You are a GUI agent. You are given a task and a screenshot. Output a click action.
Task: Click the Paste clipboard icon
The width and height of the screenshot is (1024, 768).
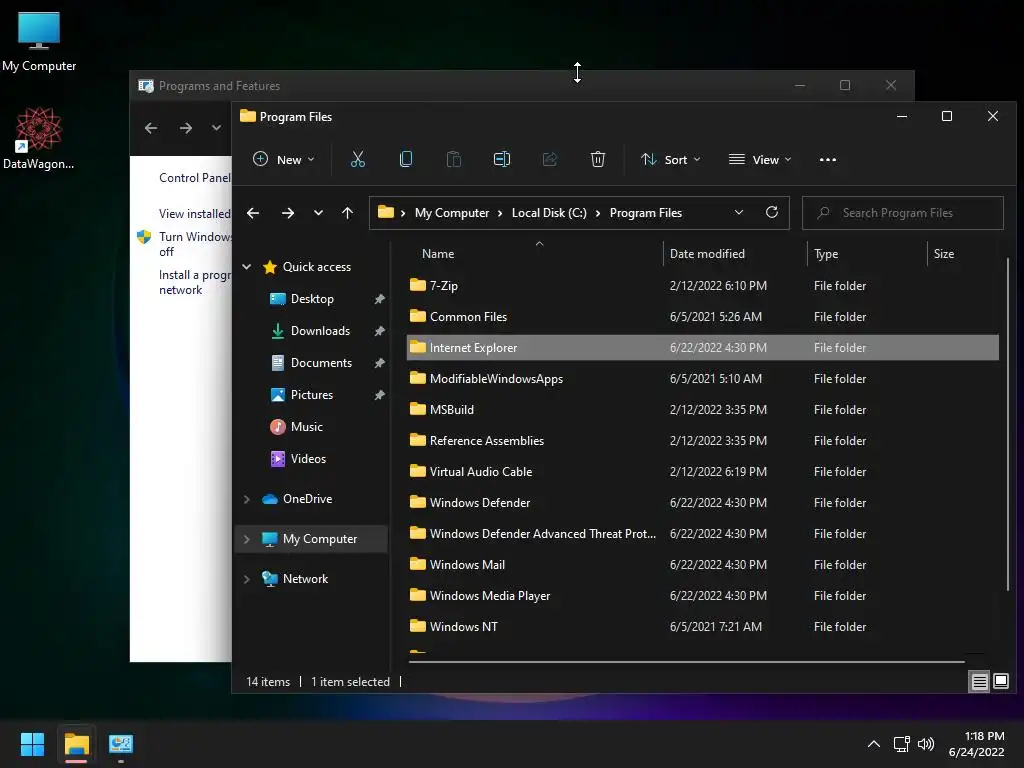click(x=453, y=159)
